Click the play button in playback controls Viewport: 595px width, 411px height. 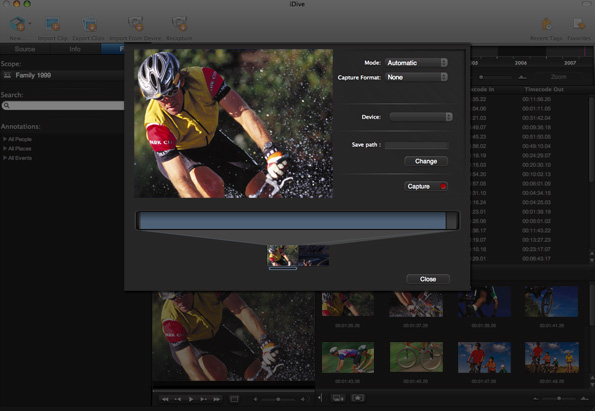[191, 399]
